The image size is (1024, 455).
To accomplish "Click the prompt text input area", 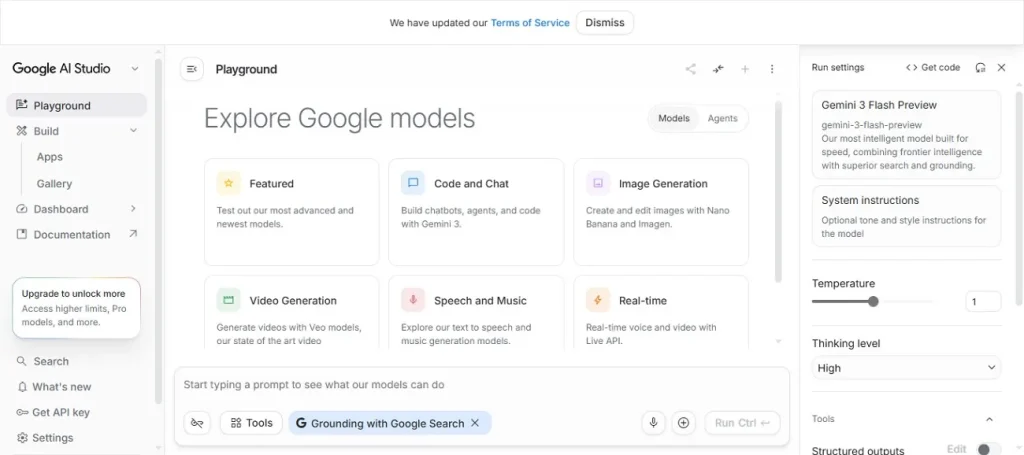I will tap(481, 384).
